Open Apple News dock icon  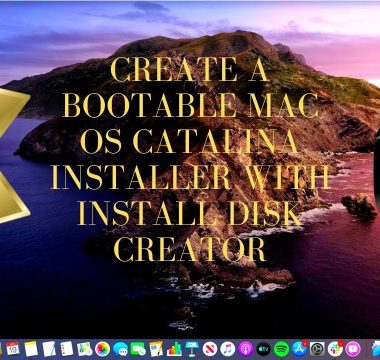pyautogui.click(x=210, y=349)
